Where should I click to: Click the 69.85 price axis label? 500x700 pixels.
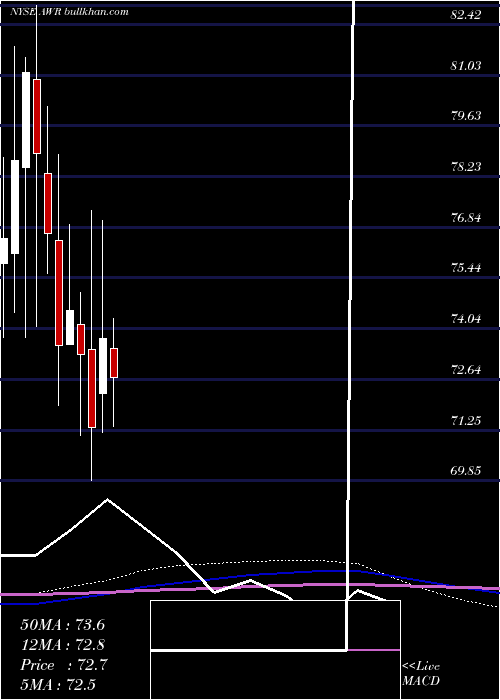click(x=466, y=471)
